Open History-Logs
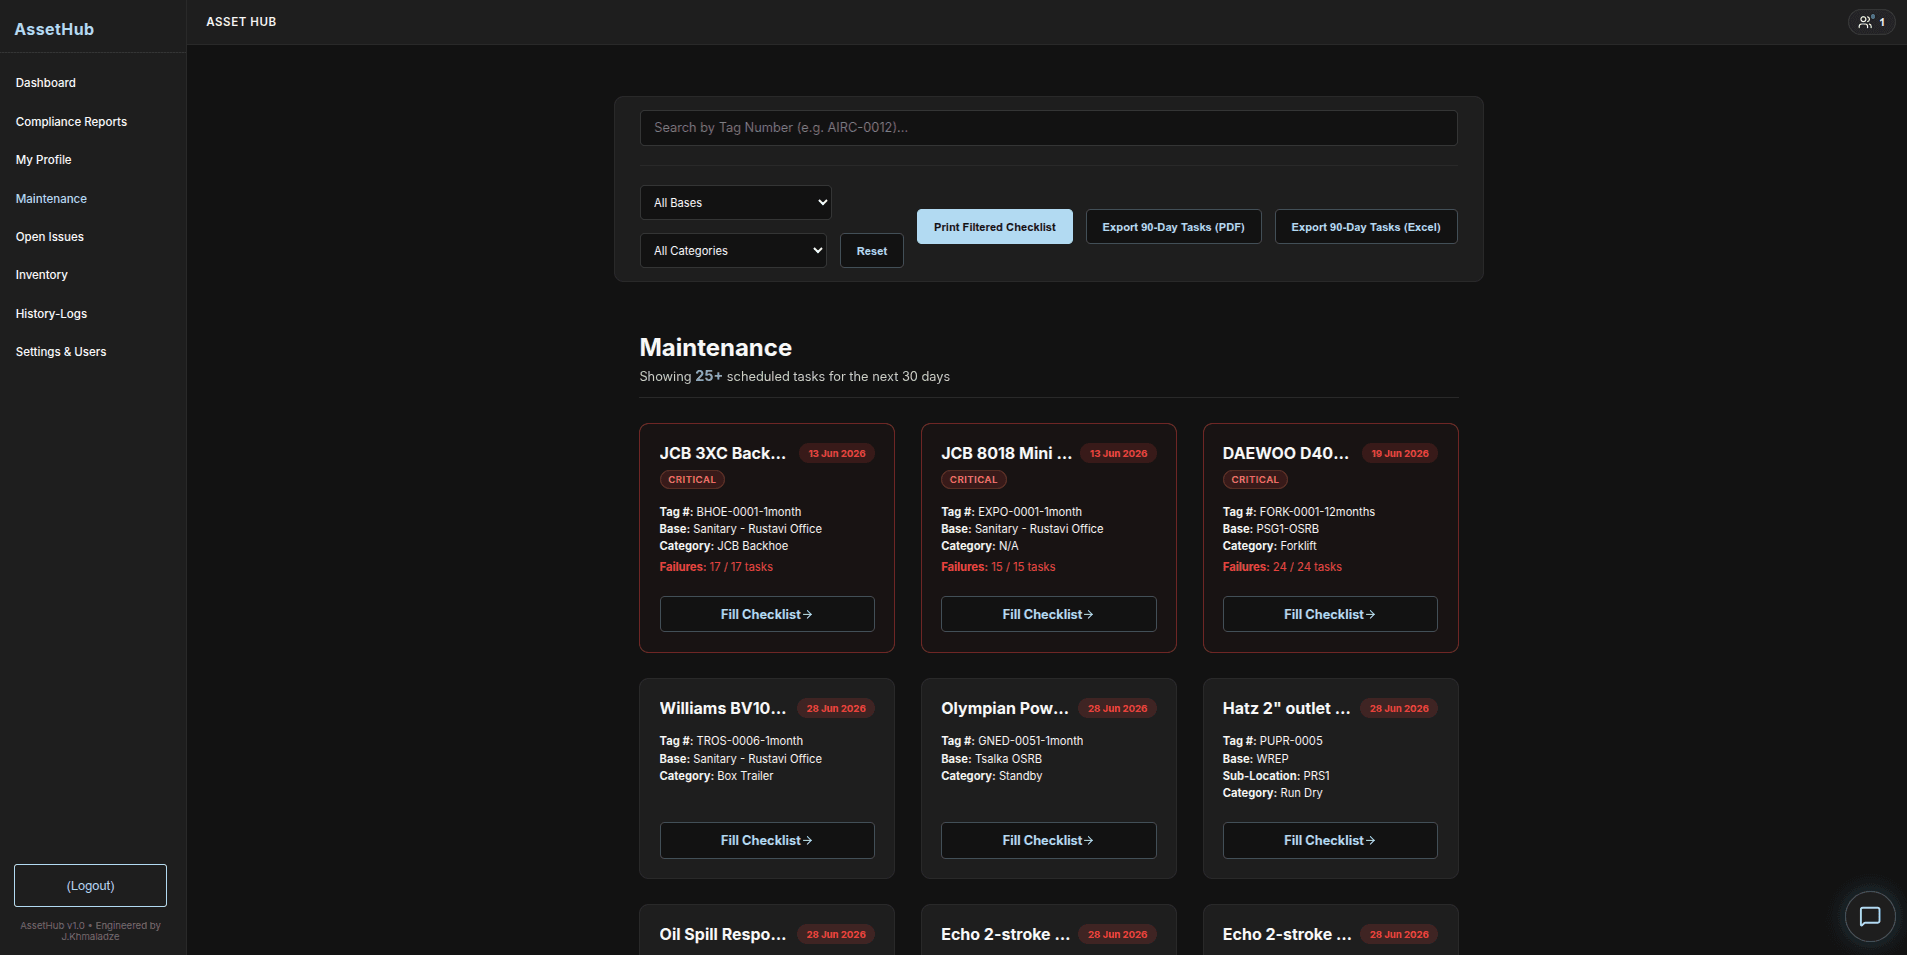The height and width of the screenshot is (955, 1907). coord(51,314)
